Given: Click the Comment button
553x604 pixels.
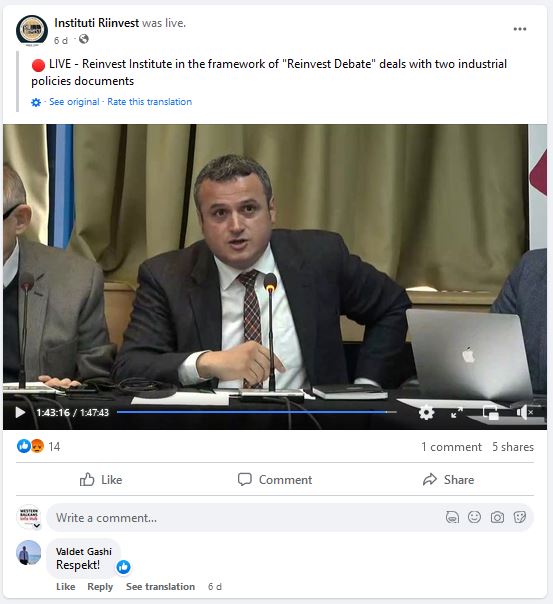Looking at the screenshot, I should coord(275,480).
